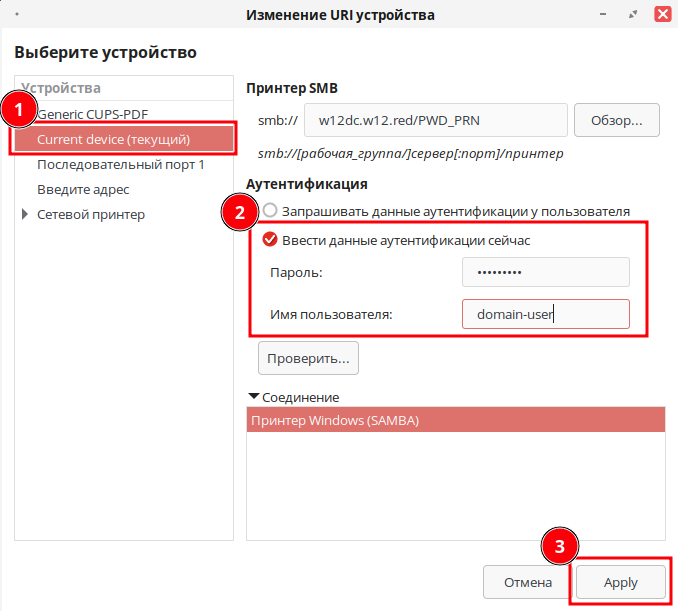
Task: Select Generic CUPS-PDF device
Action: click(x=92, y=113)
